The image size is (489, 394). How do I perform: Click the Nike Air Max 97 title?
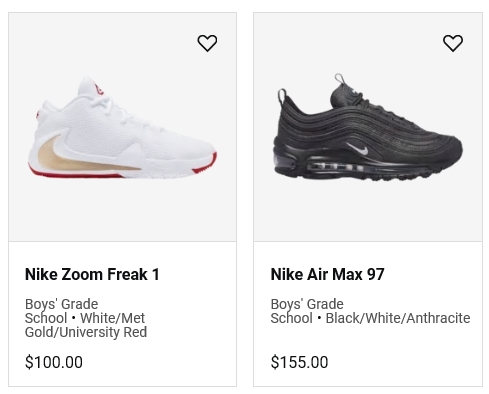pos(327,274)
